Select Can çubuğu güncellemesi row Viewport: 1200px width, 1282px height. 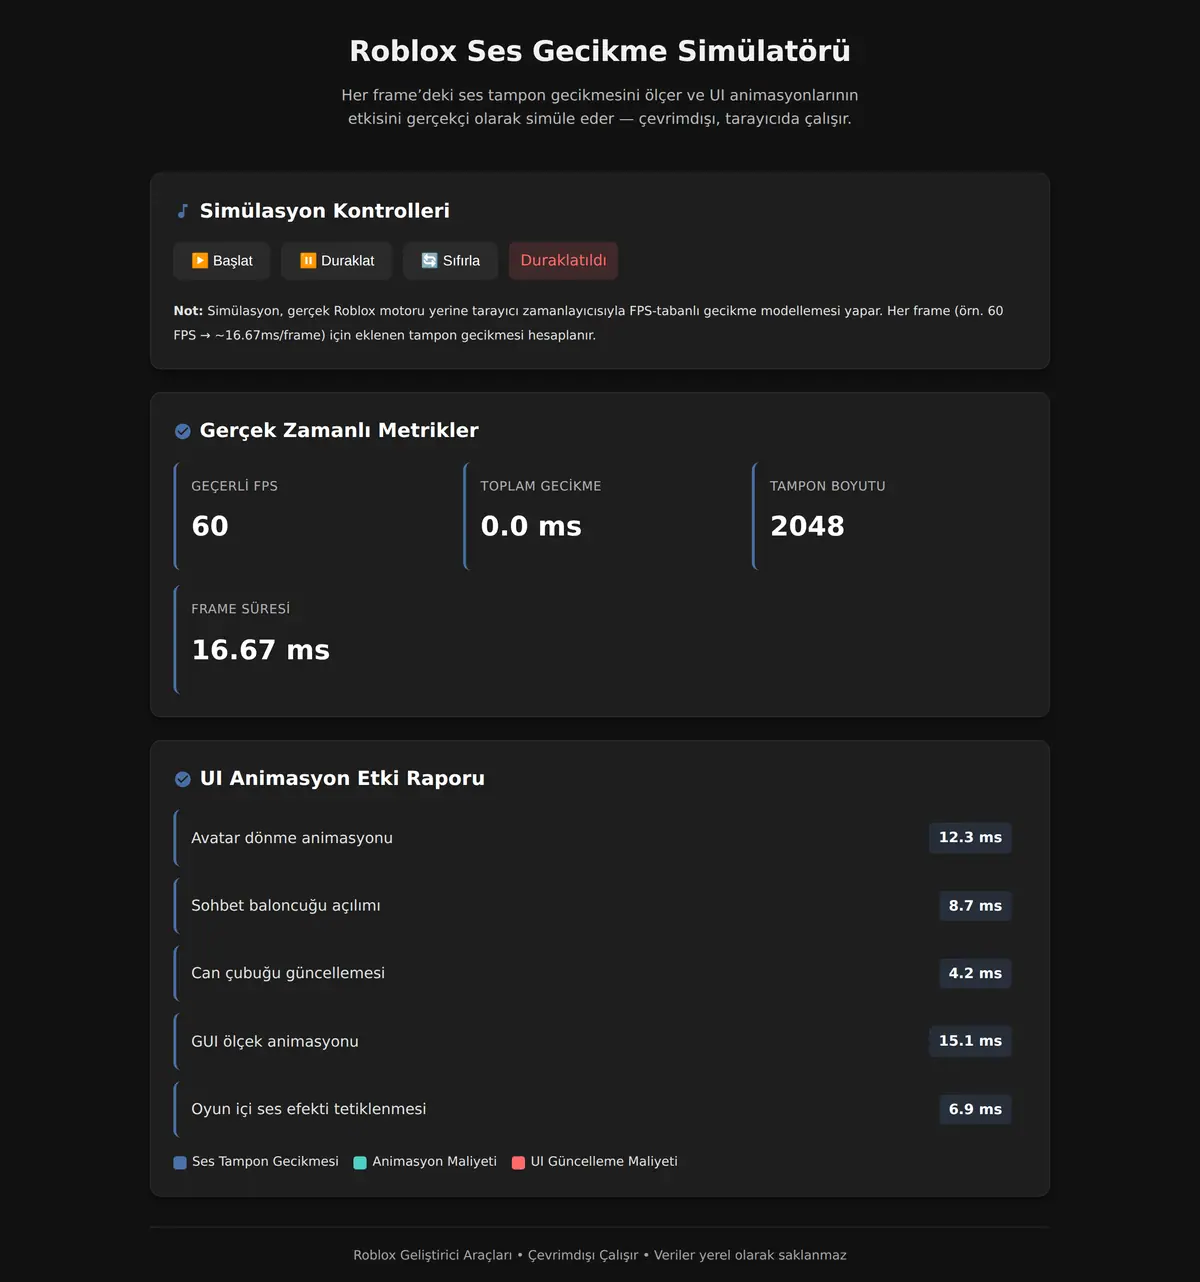(x=600, y=974)
